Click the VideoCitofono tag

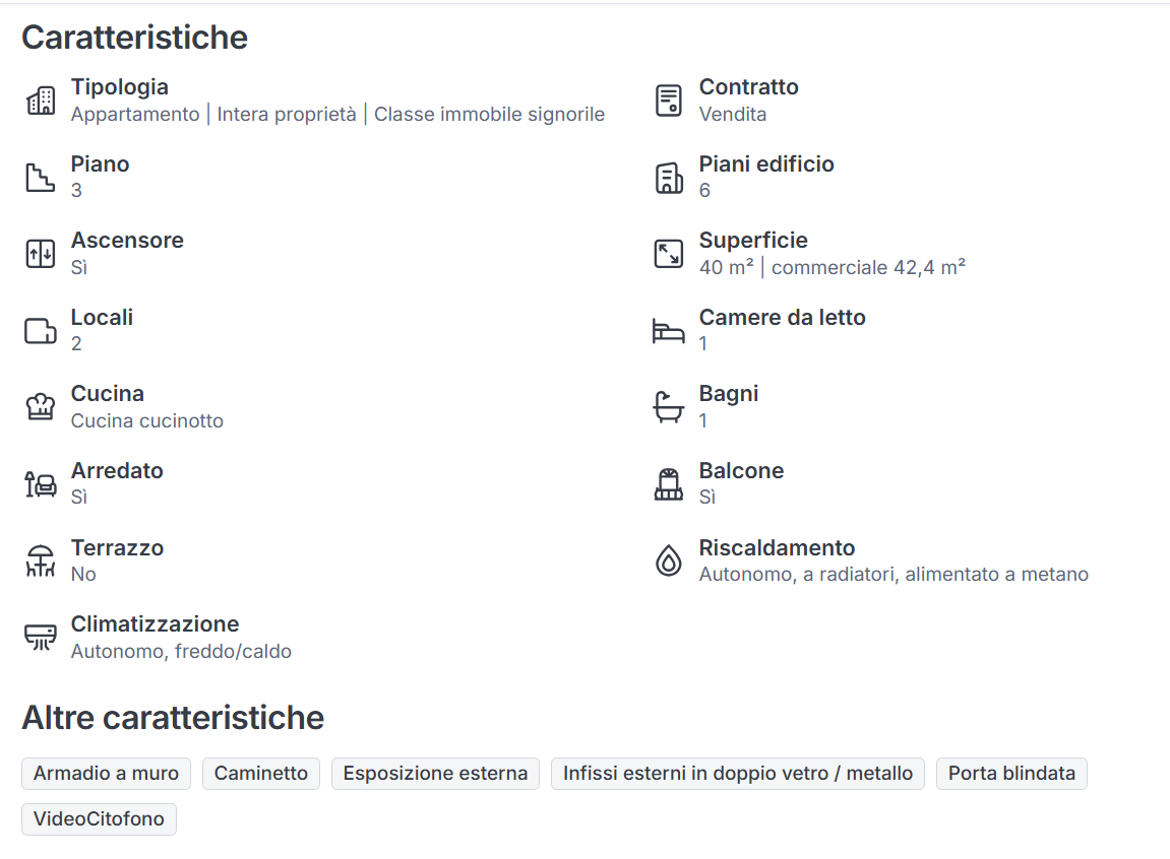pos(99,819)
